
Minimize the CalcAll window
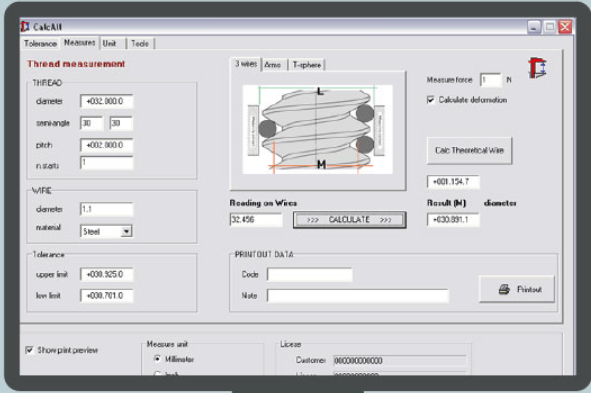coord(534,27)
